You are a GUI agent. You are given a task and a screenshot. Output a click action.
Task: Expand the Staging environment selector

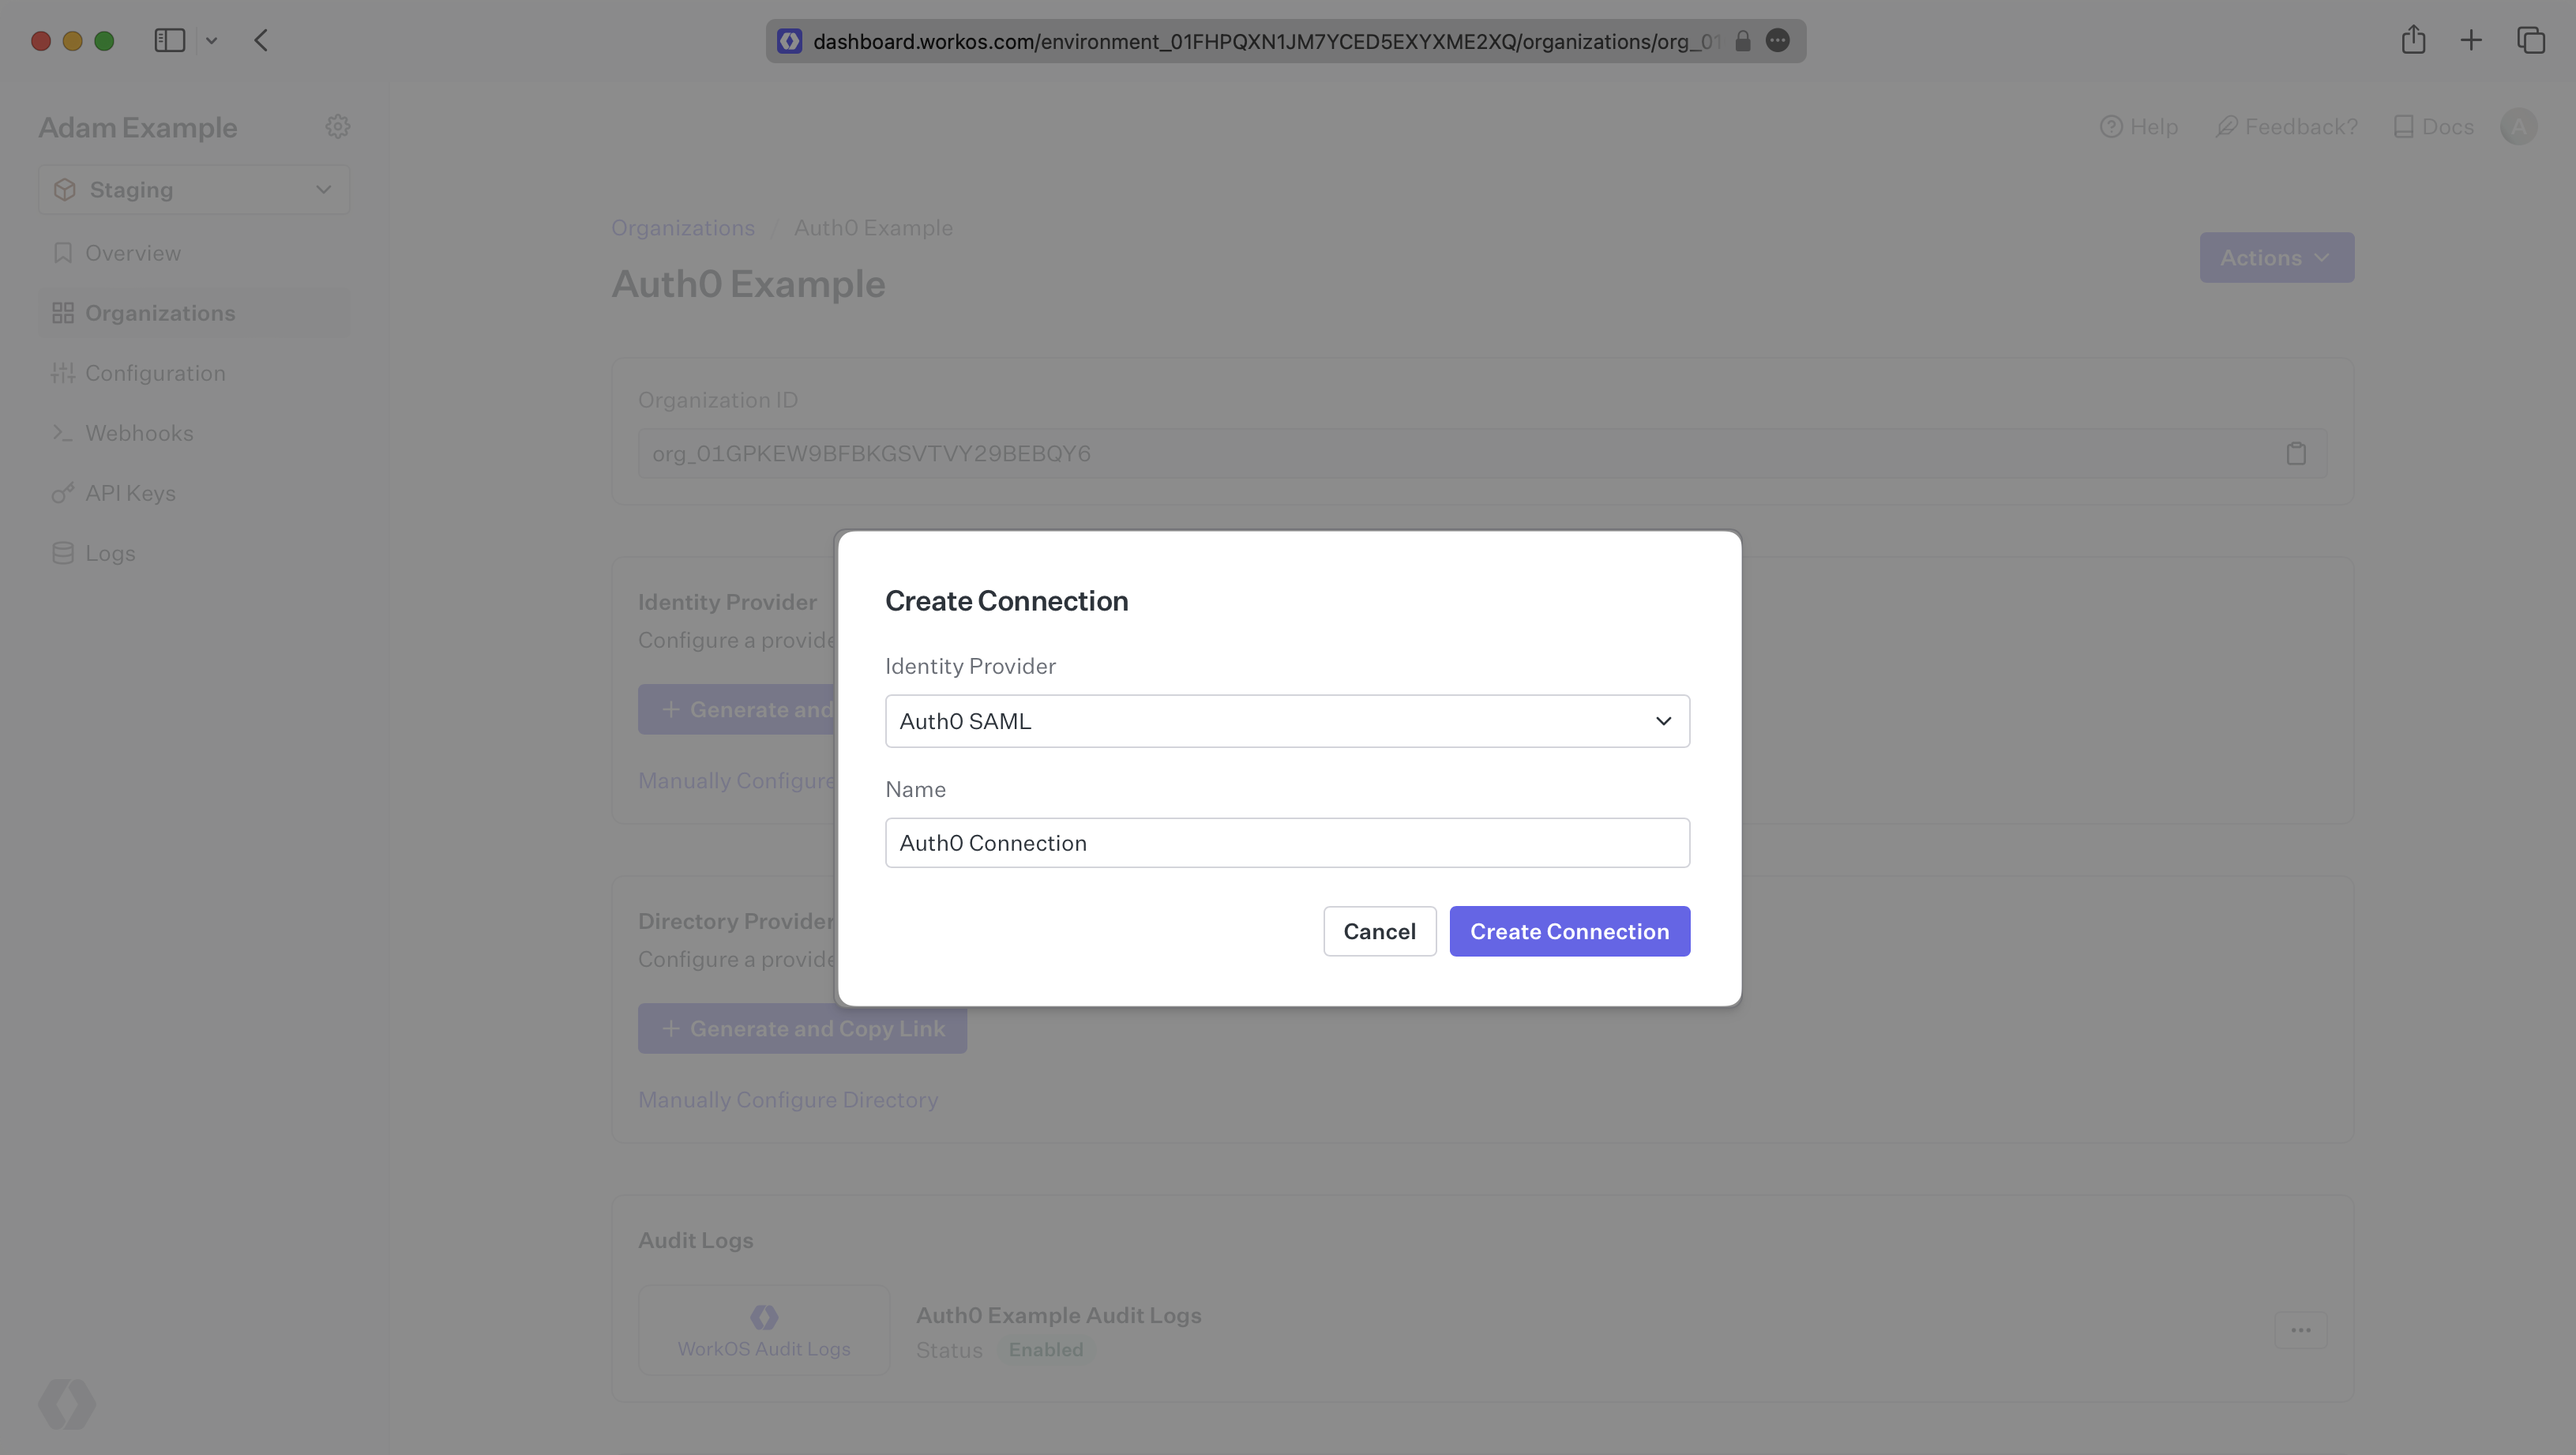[x=191, y=190]
